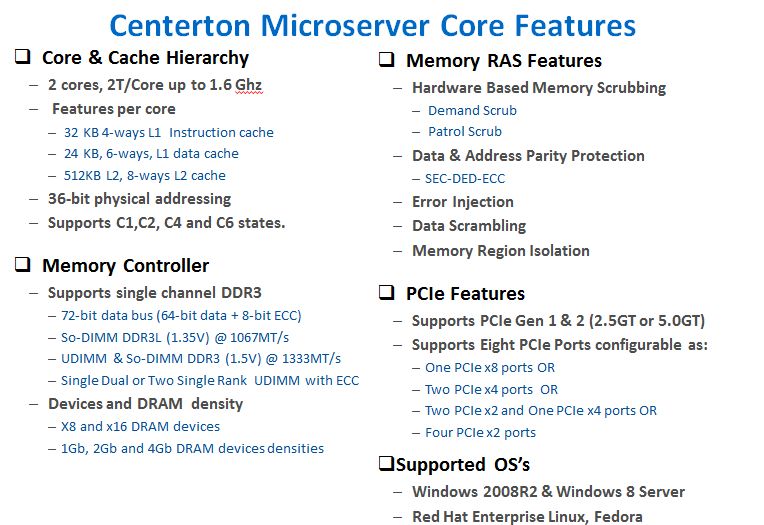The image size is (764, 525).
Task: Click the Supported OS's checkbox bullet
Action: click(386, 463)
